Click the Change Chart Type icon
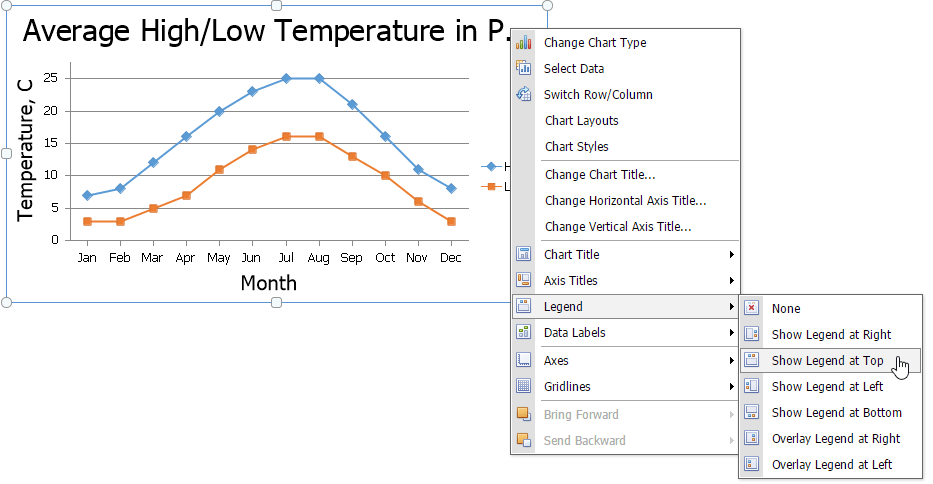933x484 pixels. 523,42
